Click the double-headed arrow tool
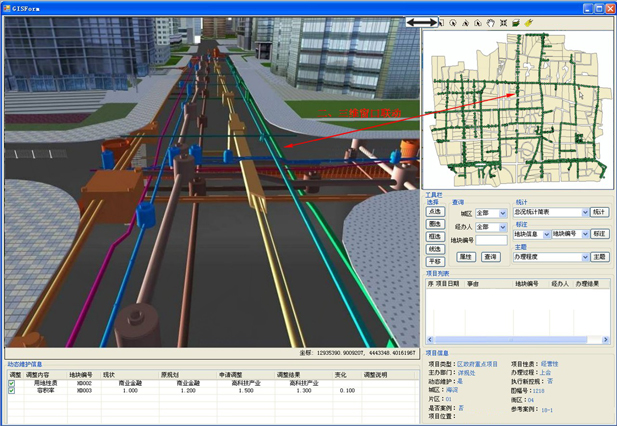 pos(423,22)
